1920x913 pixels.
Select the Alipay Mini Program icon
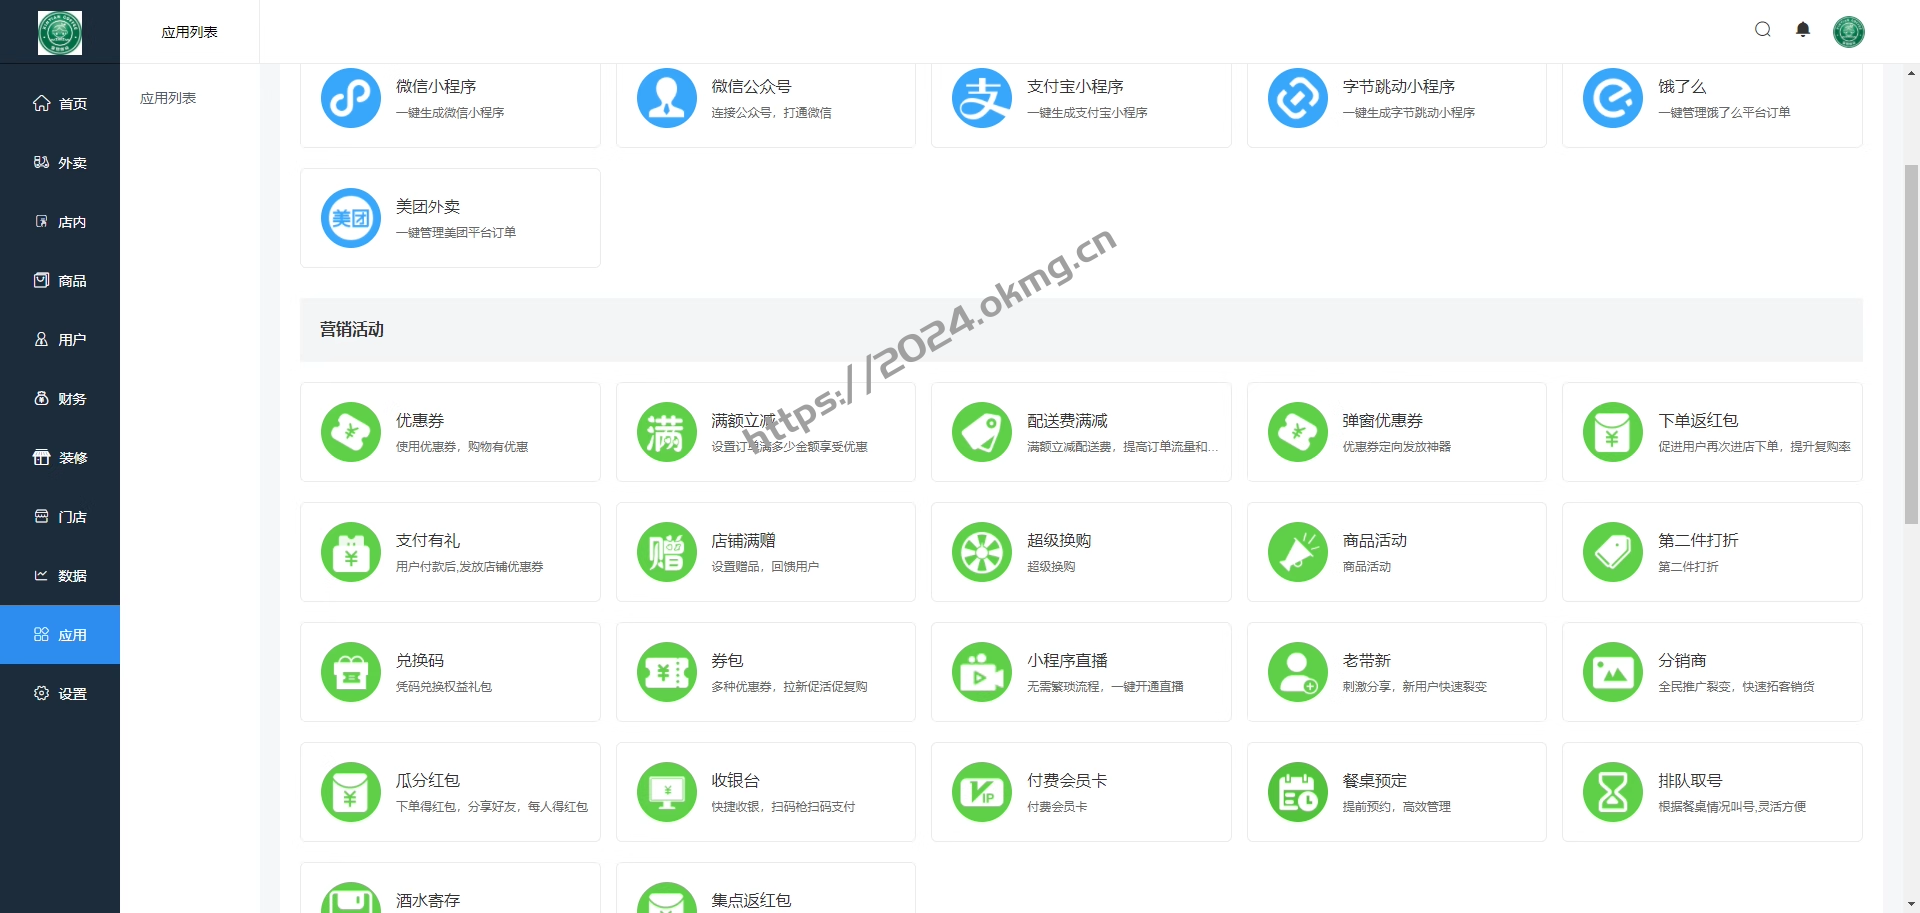point(981,98)
